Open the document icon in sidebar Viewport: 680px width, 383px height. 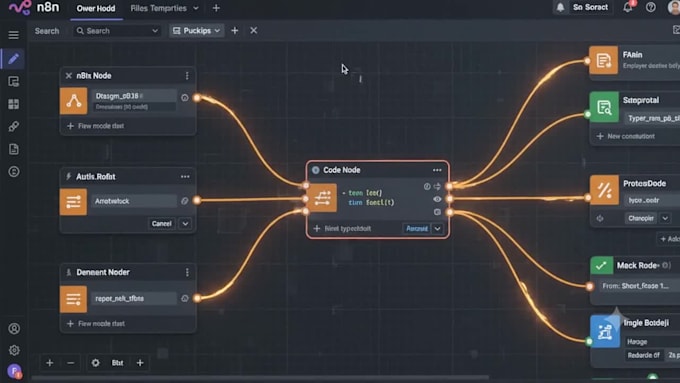13,149
